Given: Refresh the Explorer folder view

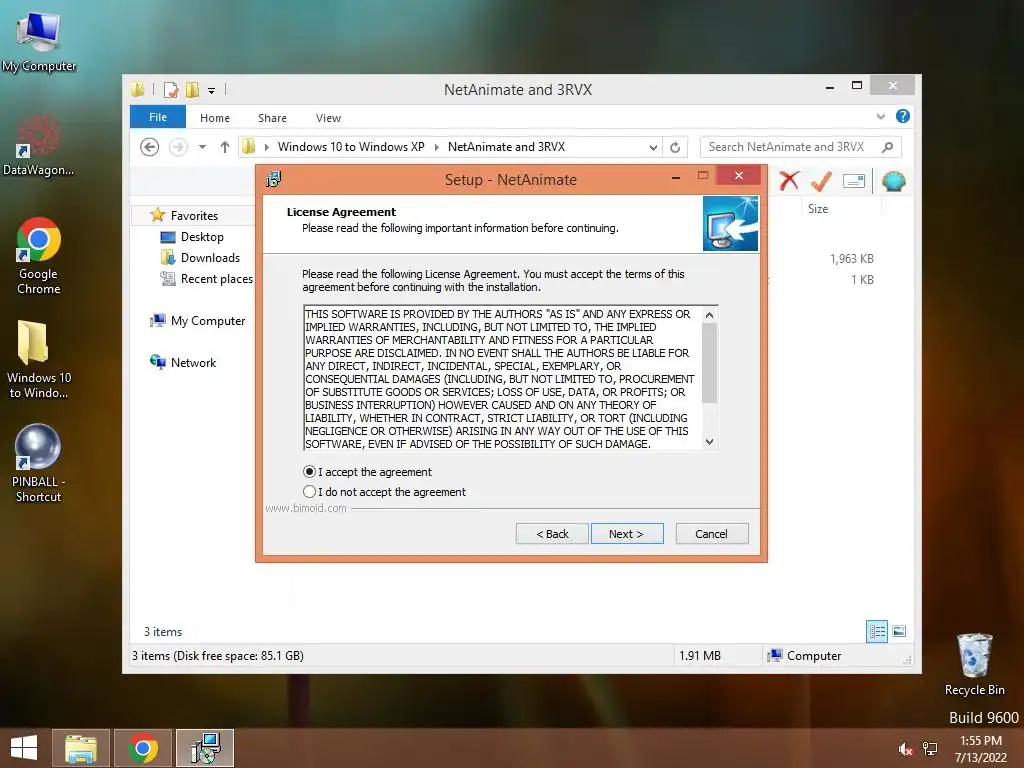Looking at the screenshot, I should click(675, 148).
